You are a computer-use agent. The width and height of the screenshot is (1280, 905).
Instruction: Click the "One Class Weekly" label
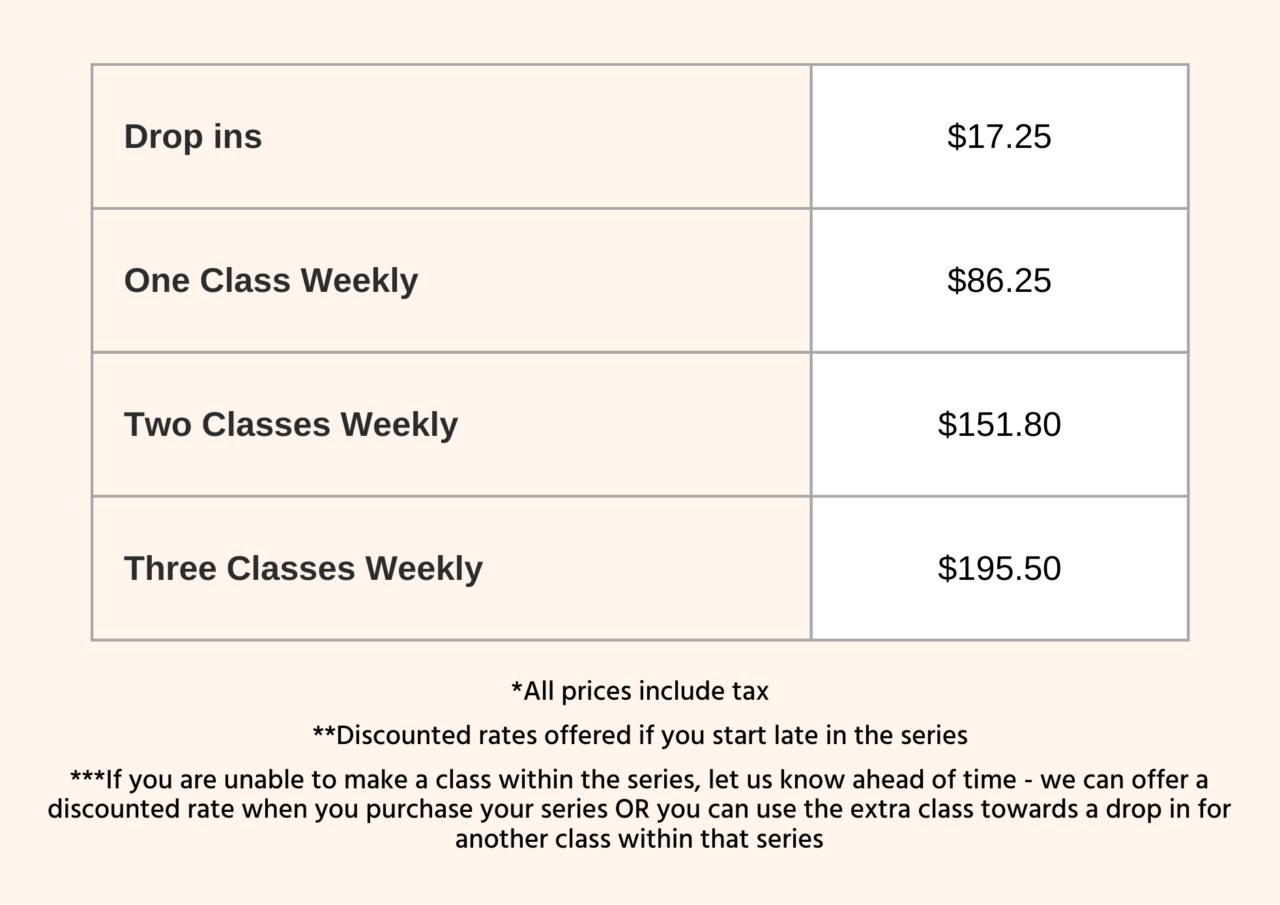click(x=271, y=281)
